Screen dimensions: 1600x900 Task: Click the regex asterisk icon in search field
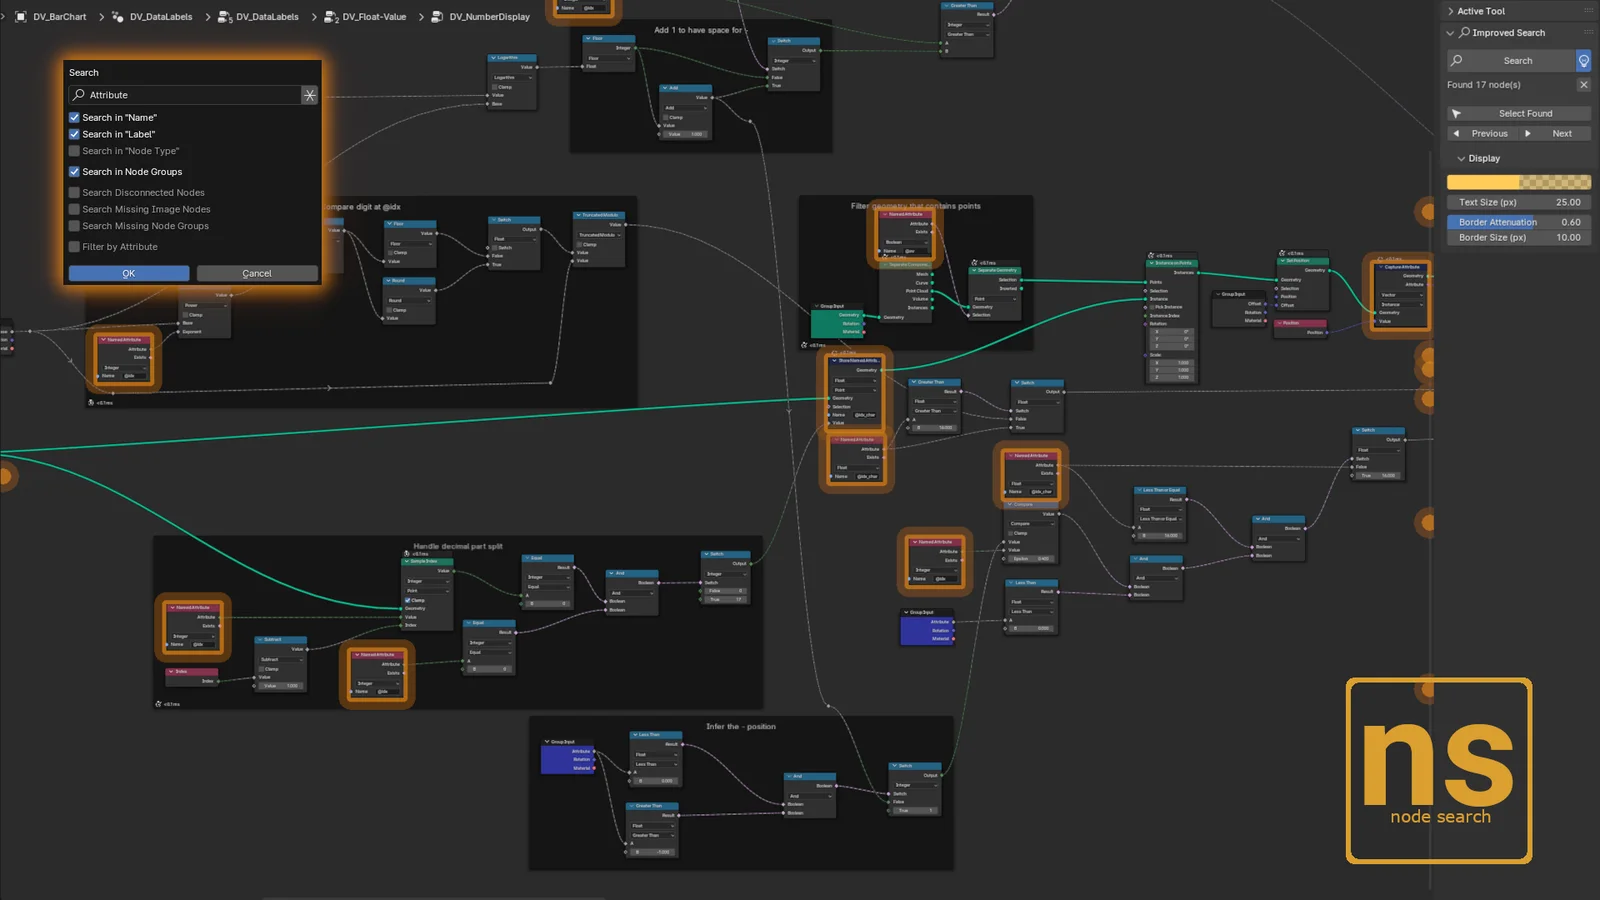tap(310, 95)
